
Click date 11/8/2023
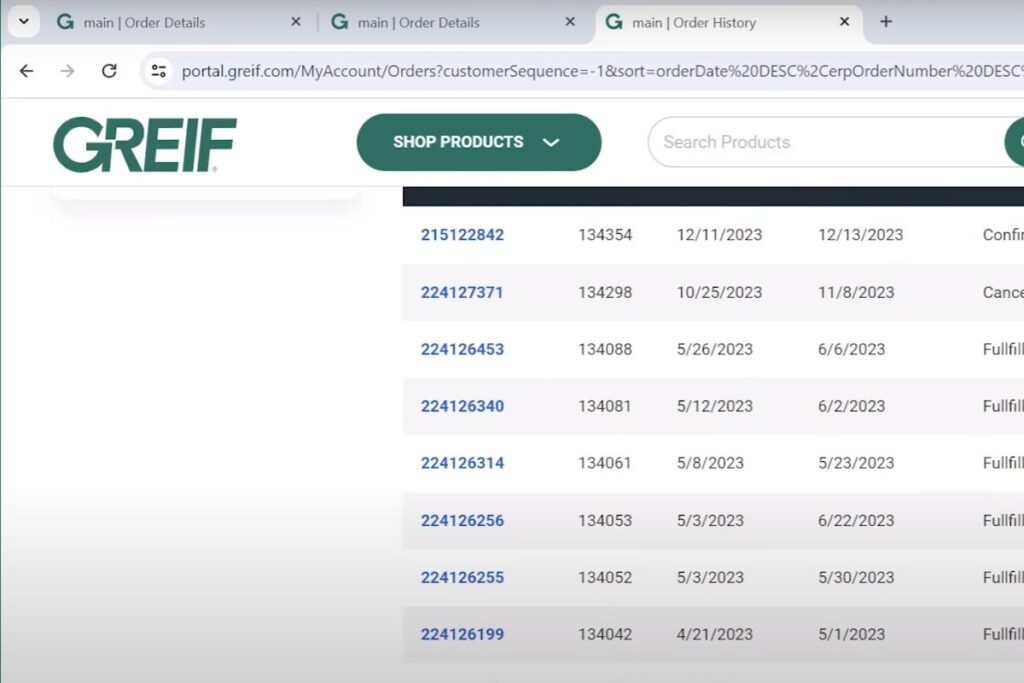(856, 293)
